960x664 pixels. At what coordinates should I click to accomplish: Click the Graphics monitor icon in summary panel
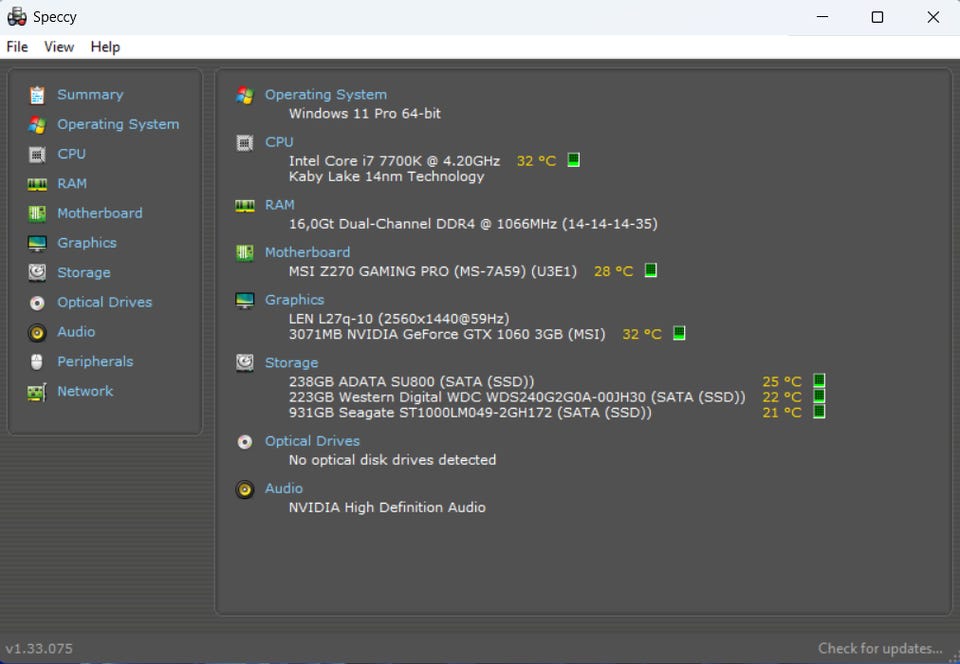[245, 300]
